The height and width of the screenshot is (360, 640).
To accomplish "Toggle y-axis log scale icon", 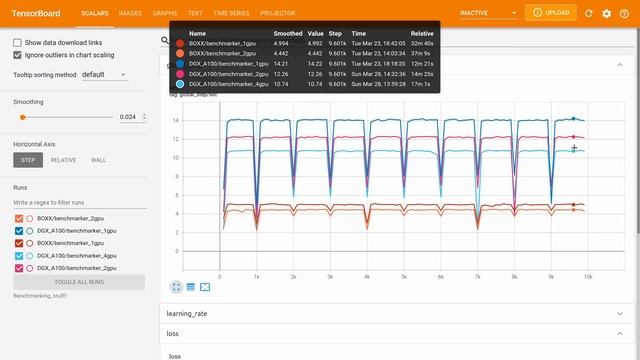I will [191, 287].
